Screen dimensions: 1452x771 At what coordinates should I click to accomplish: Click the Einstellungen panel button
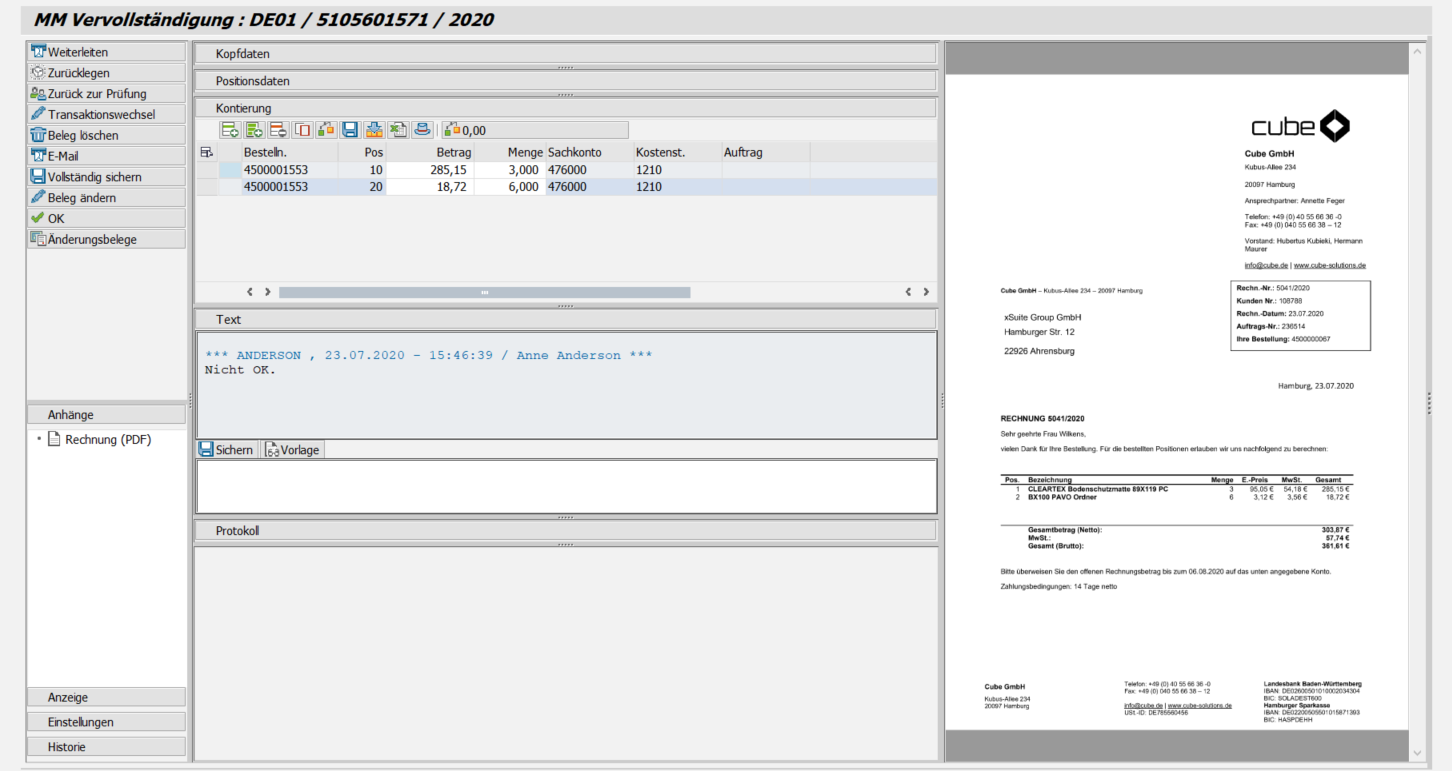tap(105, 721)
